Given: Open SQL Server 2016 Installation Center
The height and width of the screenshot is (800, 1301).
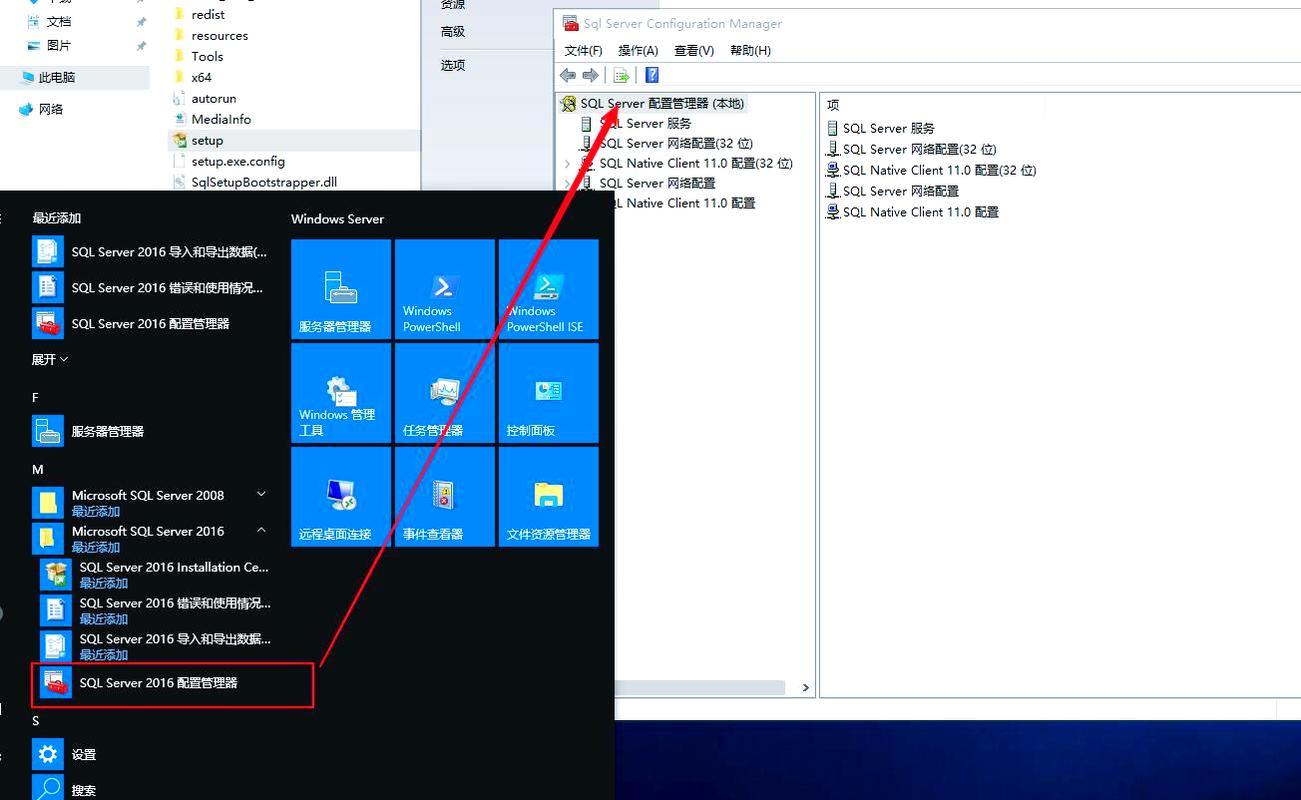Looking at the screenshot, I should click(156, 574).
